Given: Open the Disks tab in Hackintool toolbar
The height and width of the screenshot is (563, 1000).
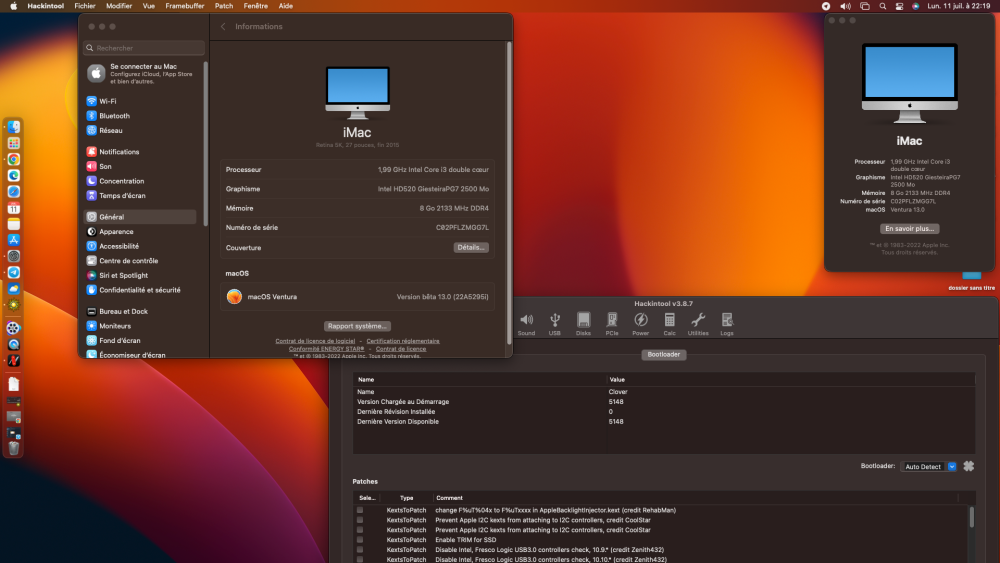Looking at the screenshot, I should pyautogui.click(x=583, y=323).
